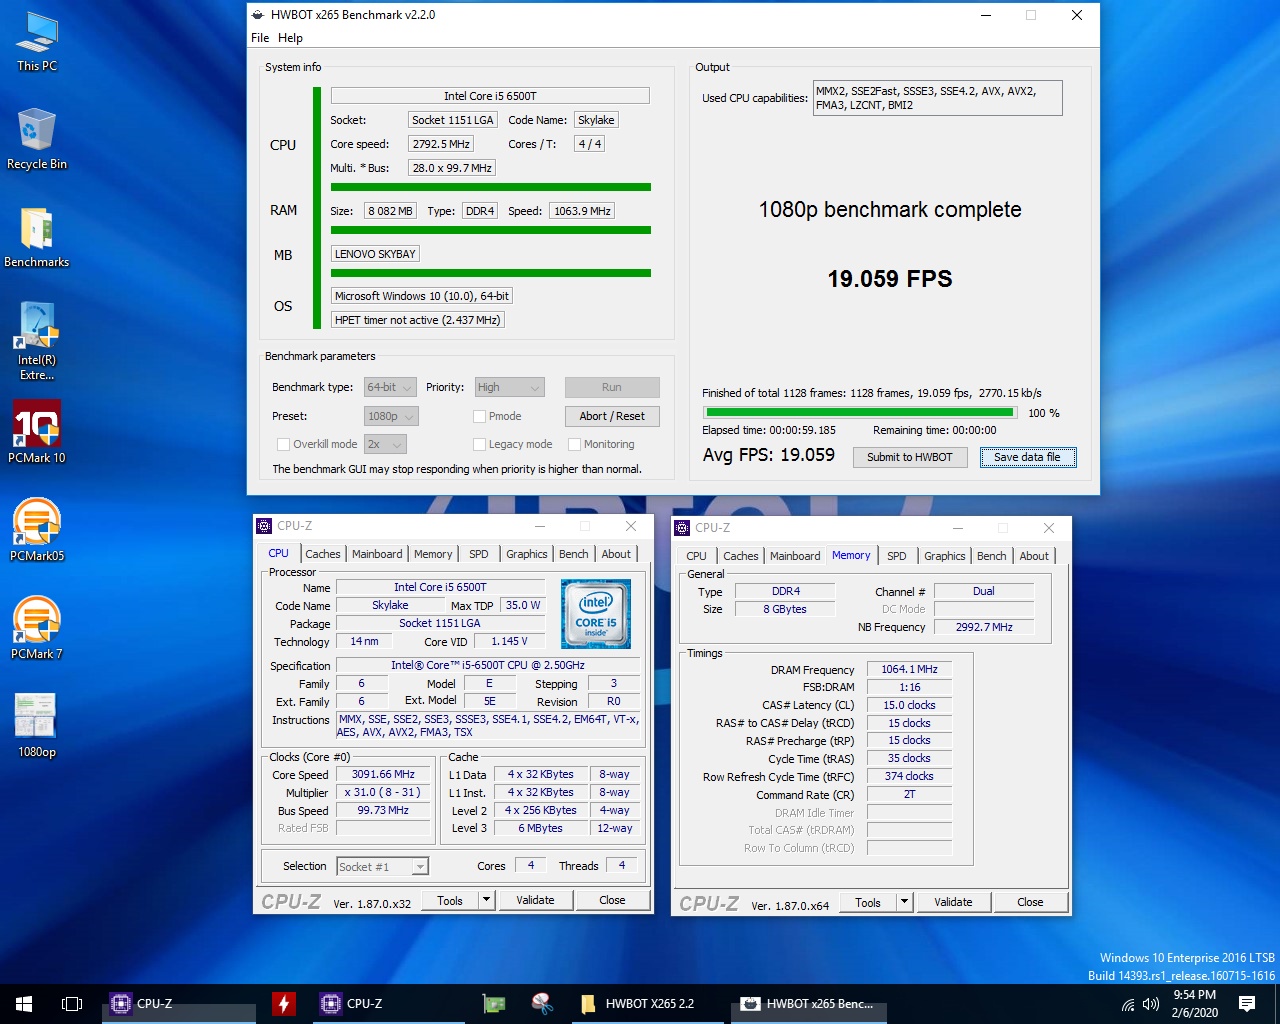Open the Help menu in HWBOT
Screen dimensions: 1280x1024
click(290, 38)
